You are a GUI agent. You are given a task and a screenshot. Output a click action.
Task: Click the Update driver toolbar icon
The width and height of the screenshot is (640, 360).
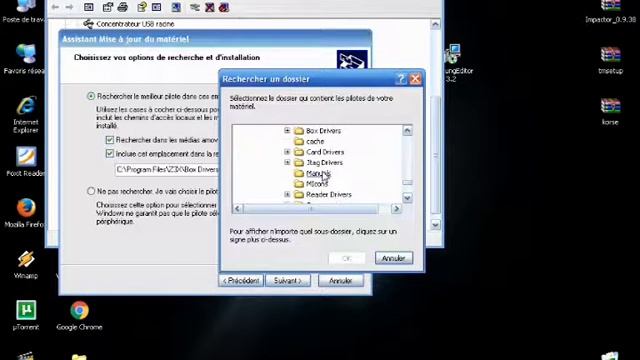pyautogui.click(x=195, y=7)
